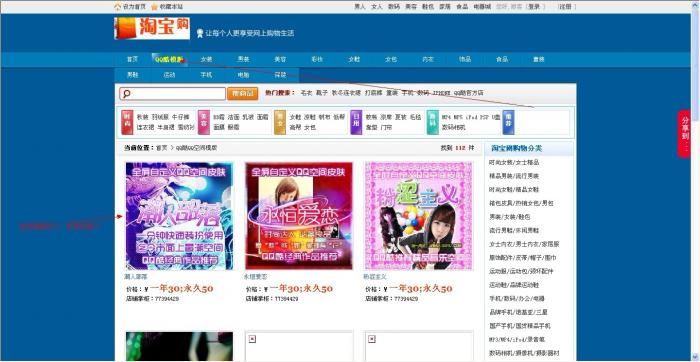Click the 毛衣 hot search link
The height and width of the screenshot is (362, 700).
tap(306, 93)
